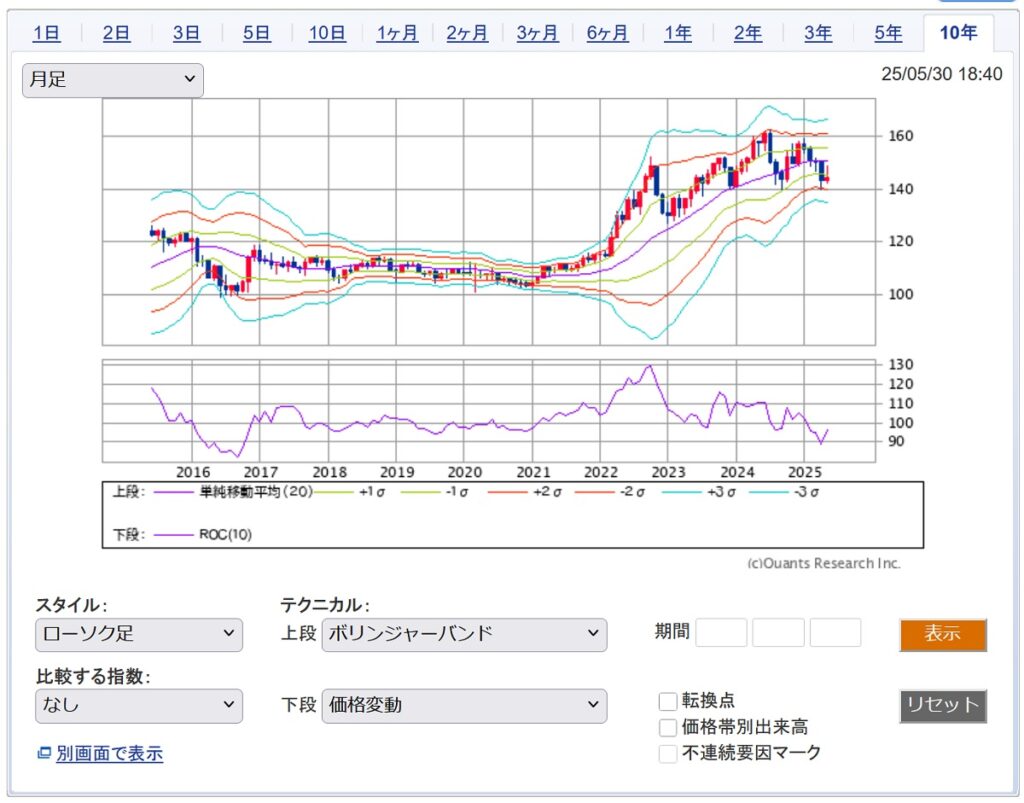The width and height of the screenshot is (1024, 803).
Task: Switch to the 1日 chart tab
Action: coord(47,33)
